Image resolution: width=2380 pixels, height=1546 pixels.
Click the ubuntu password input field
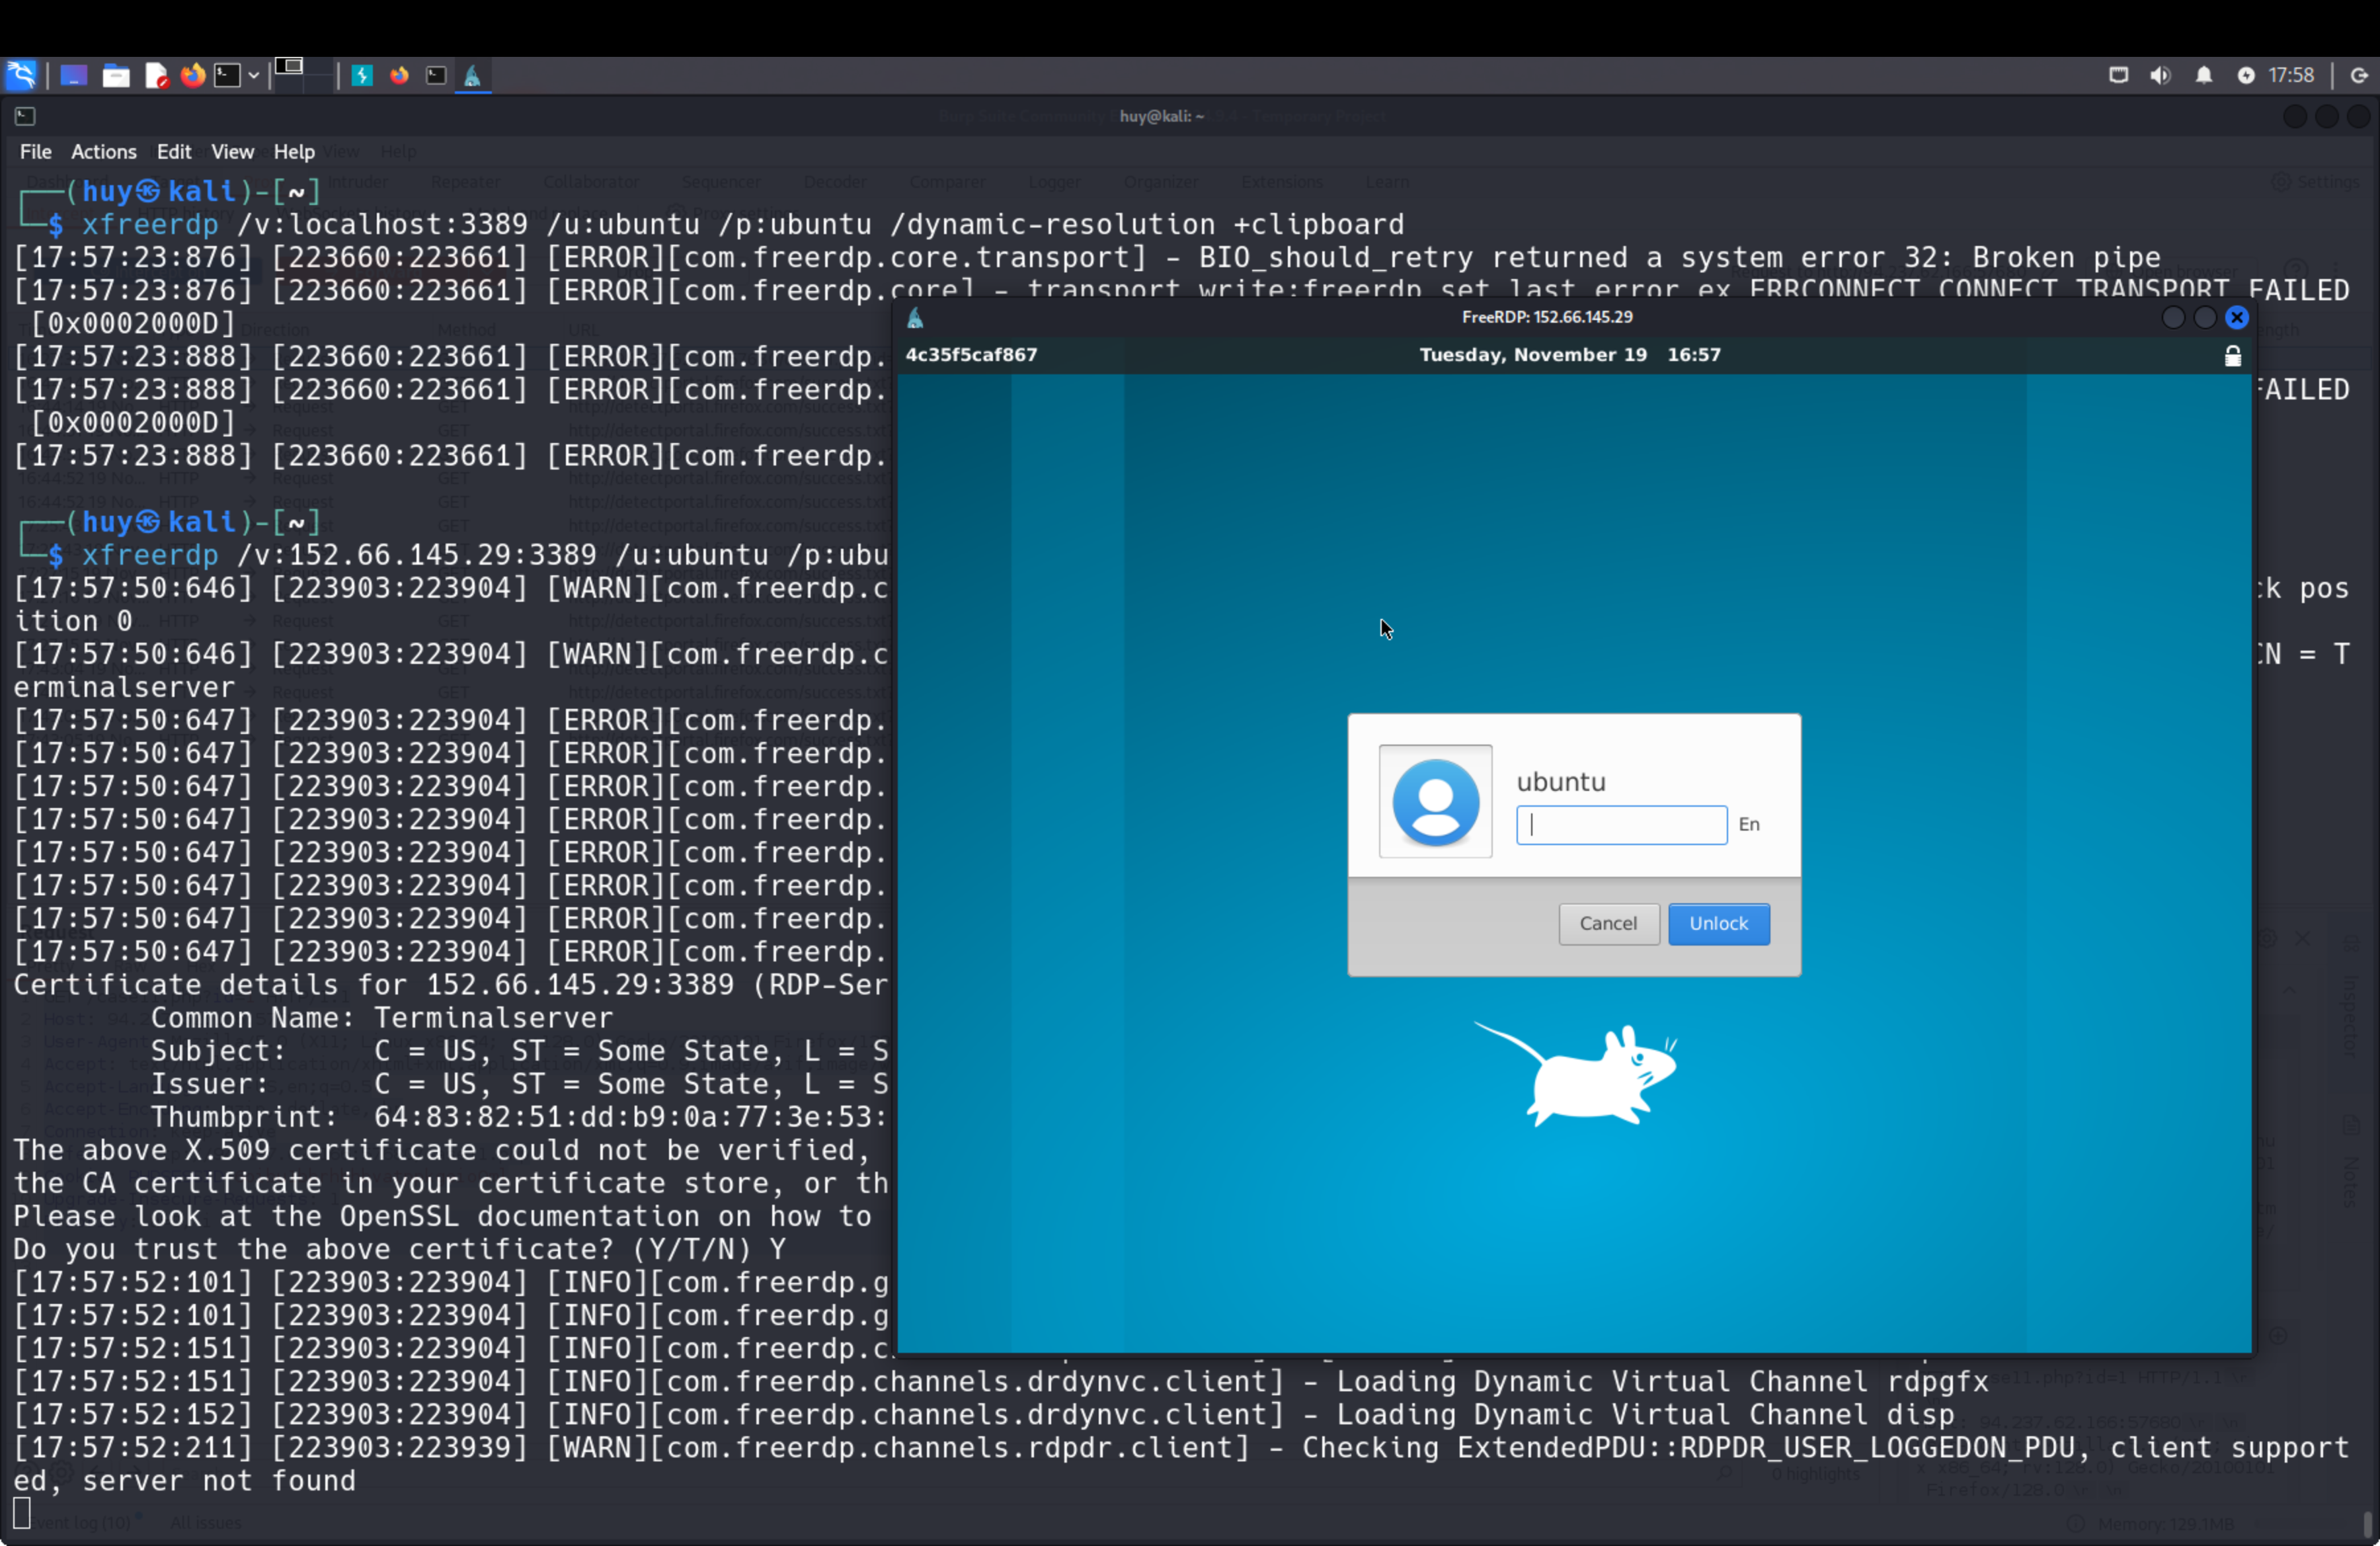pos(1620,825)
